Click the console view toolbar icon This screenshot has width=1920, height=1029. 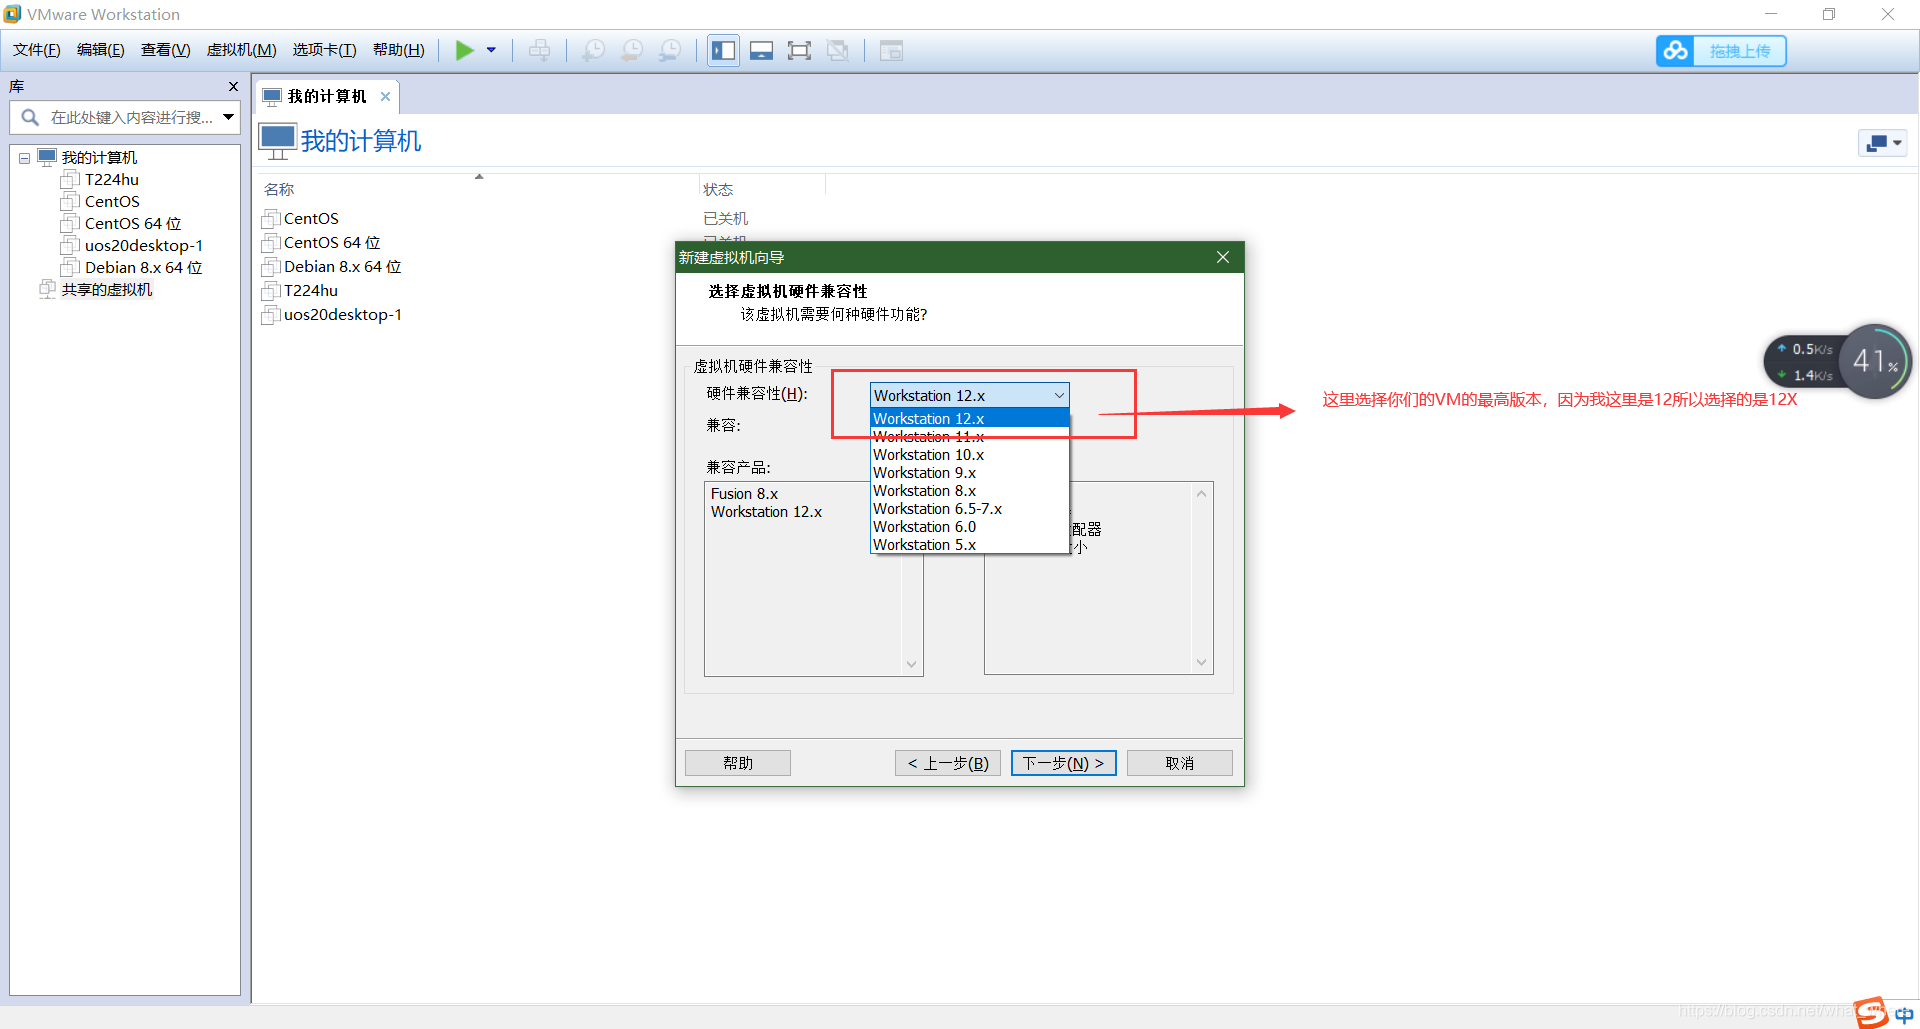[762, 51]
